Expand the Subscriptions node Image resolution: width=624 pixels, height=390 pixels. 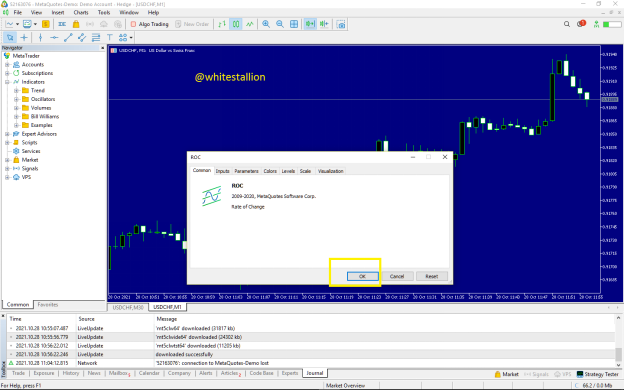coord(7,73)
